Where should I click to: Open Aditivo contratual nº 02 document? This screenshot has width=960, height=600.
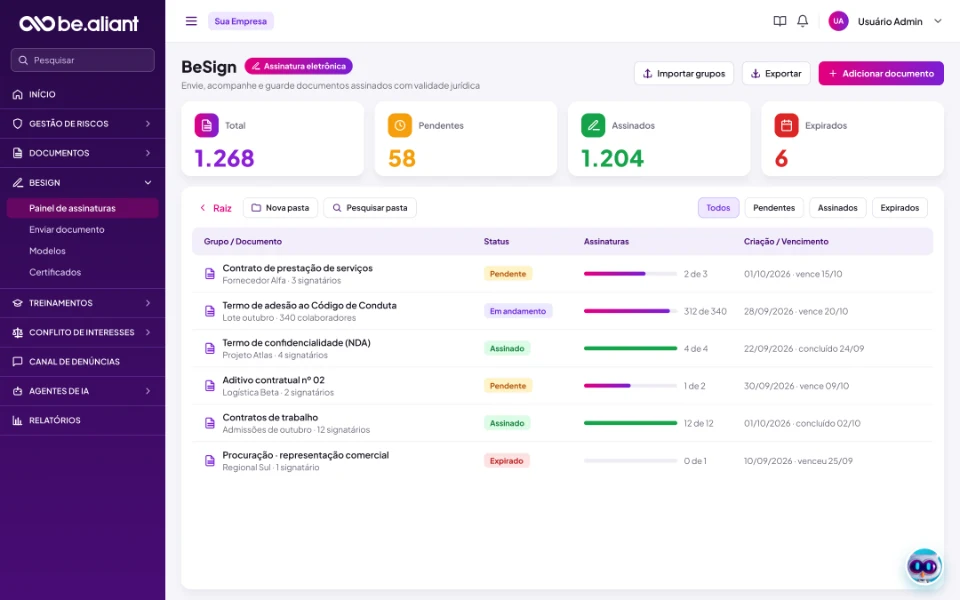(274, 380)
